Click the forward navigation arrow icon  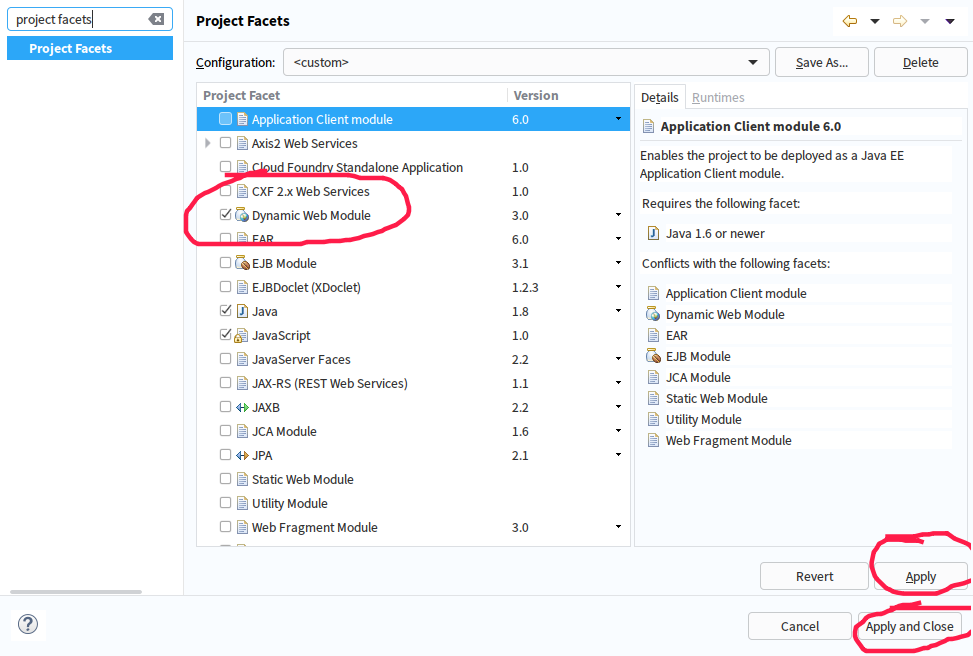900,21
